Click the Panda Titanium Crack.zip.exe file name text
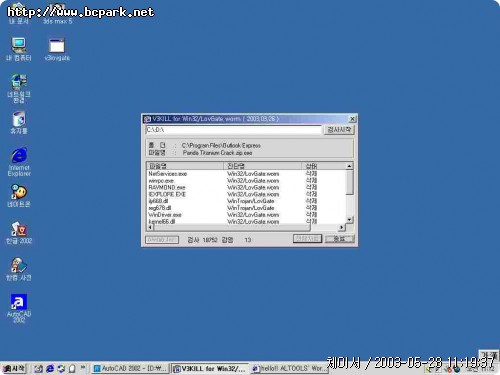Image resolution: width=500 pixels, height=375 pixels. pyautogui.click(x=217, y=153)
